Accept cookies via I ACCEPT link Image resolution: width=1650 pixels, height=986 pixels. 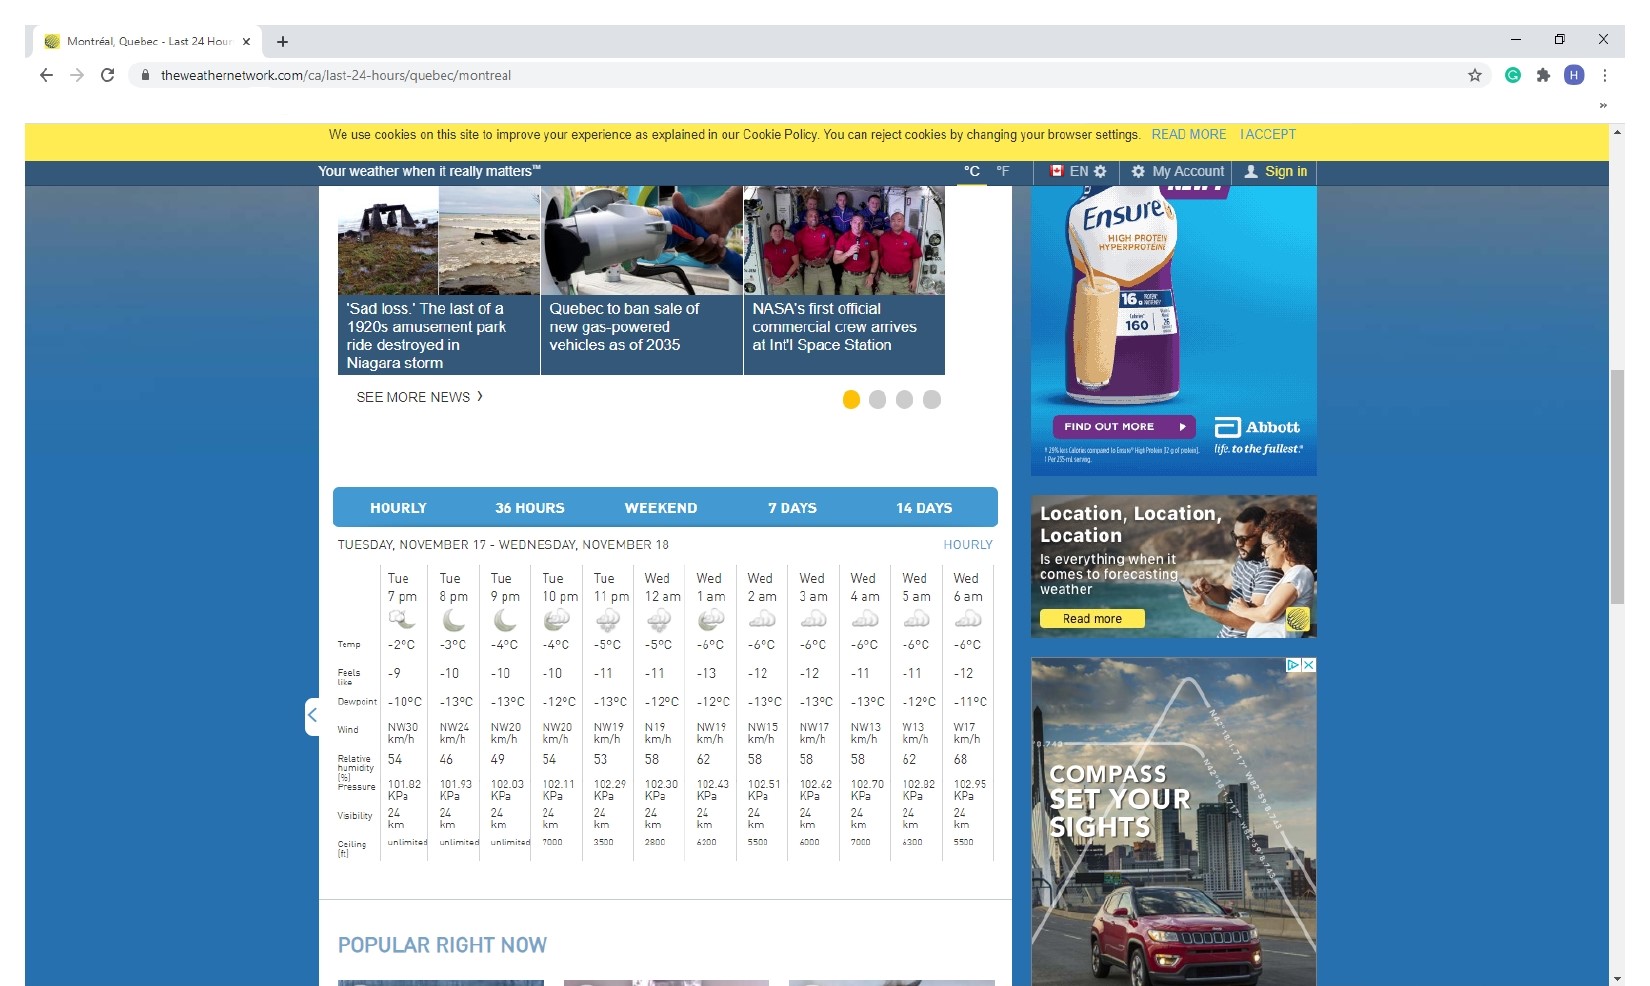1267,134
